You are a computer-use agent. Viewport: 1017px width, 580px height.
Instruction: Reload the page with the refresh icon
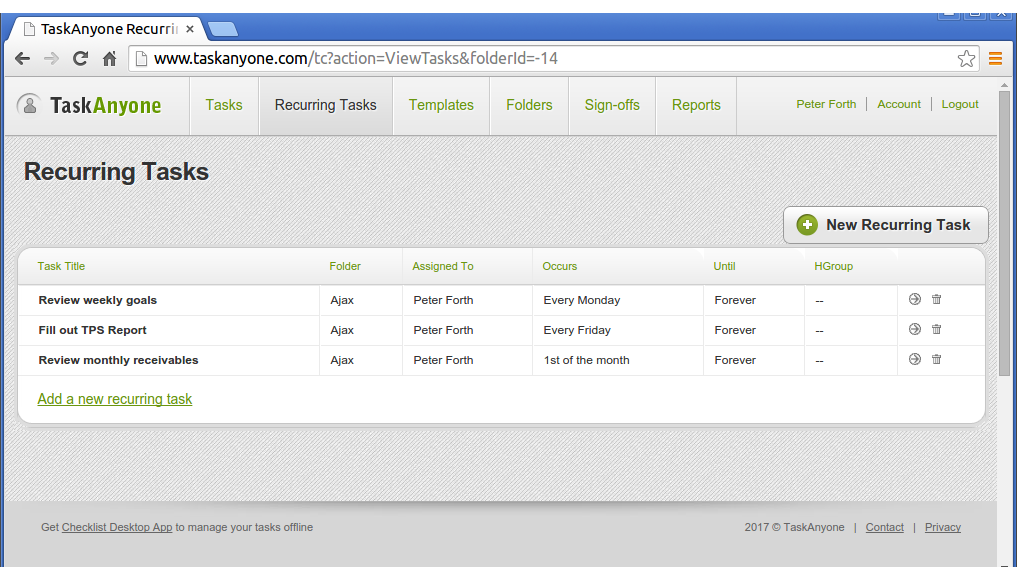[80, 59]
